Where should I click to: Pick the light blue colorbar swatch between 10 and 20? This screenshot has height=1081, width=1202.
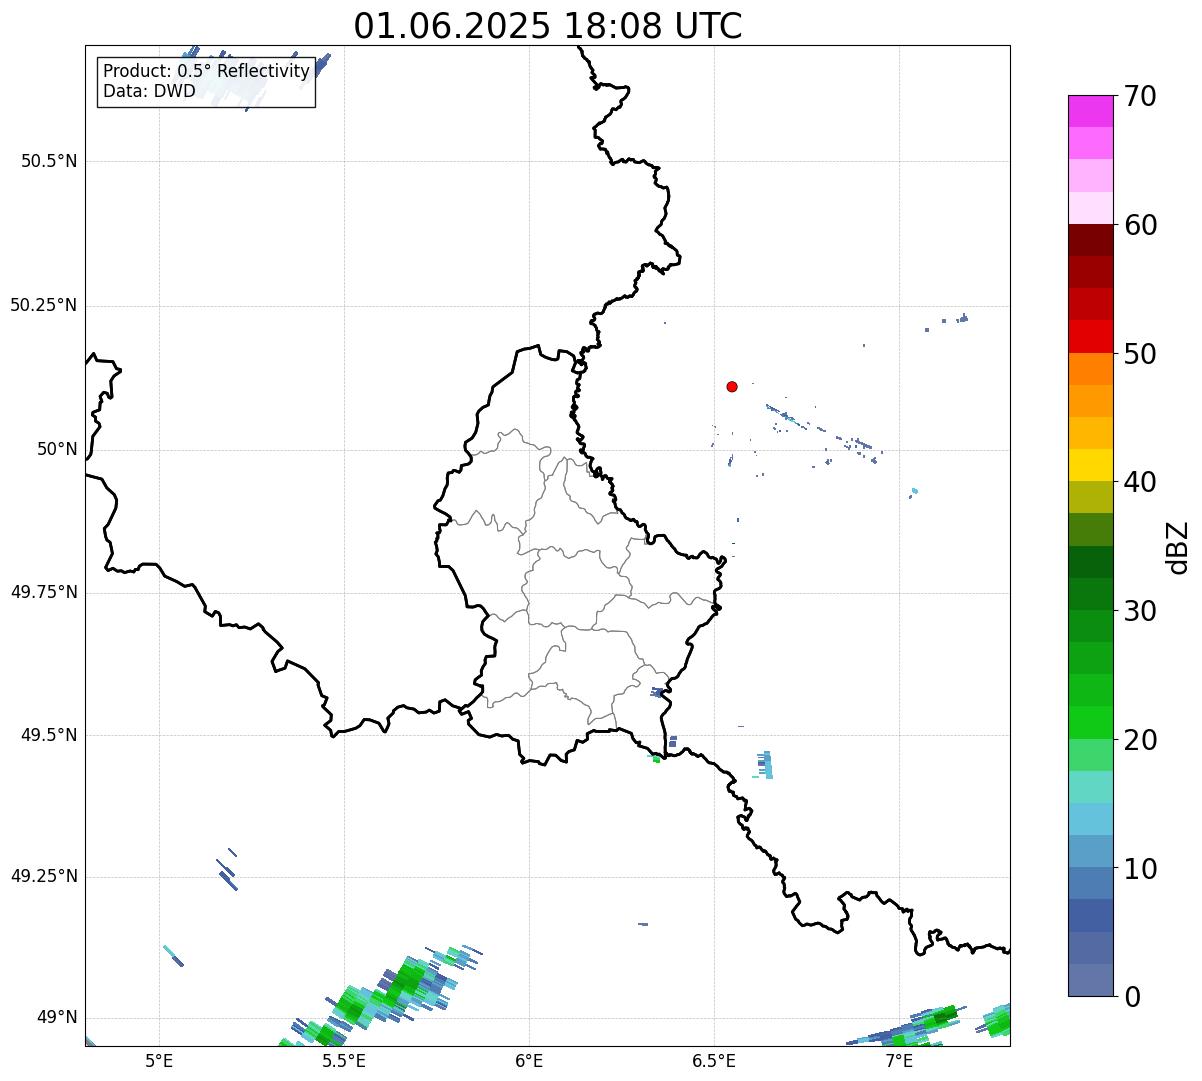click(1090, 819)
